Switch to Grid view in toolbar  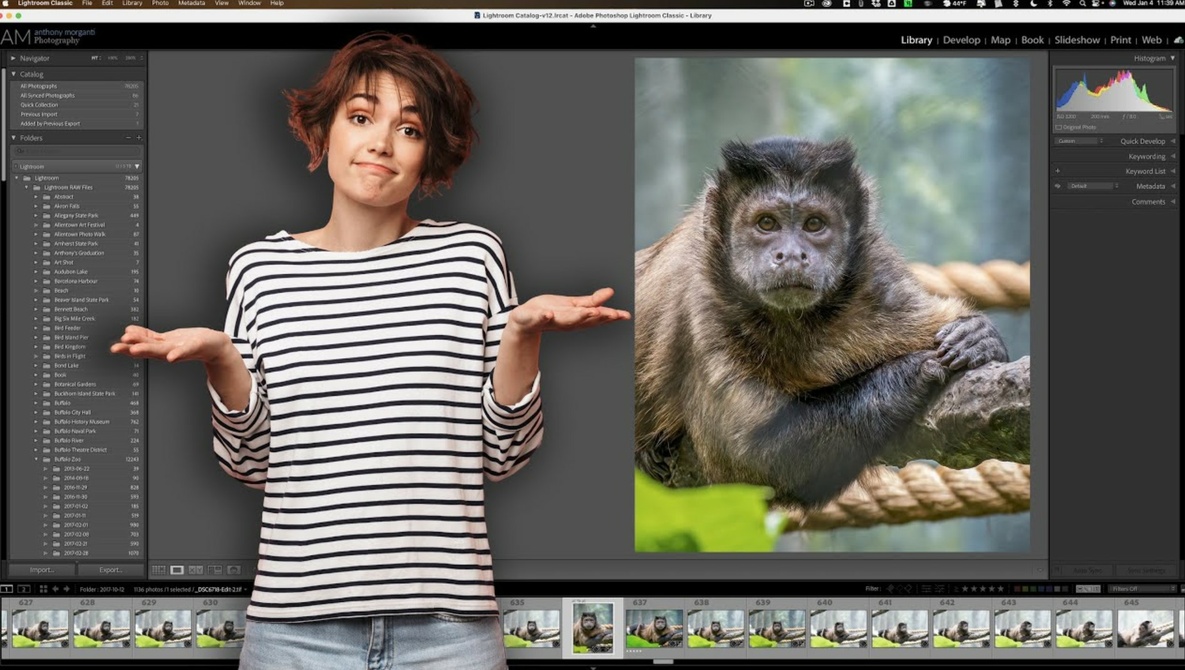[x=158, y=570]
